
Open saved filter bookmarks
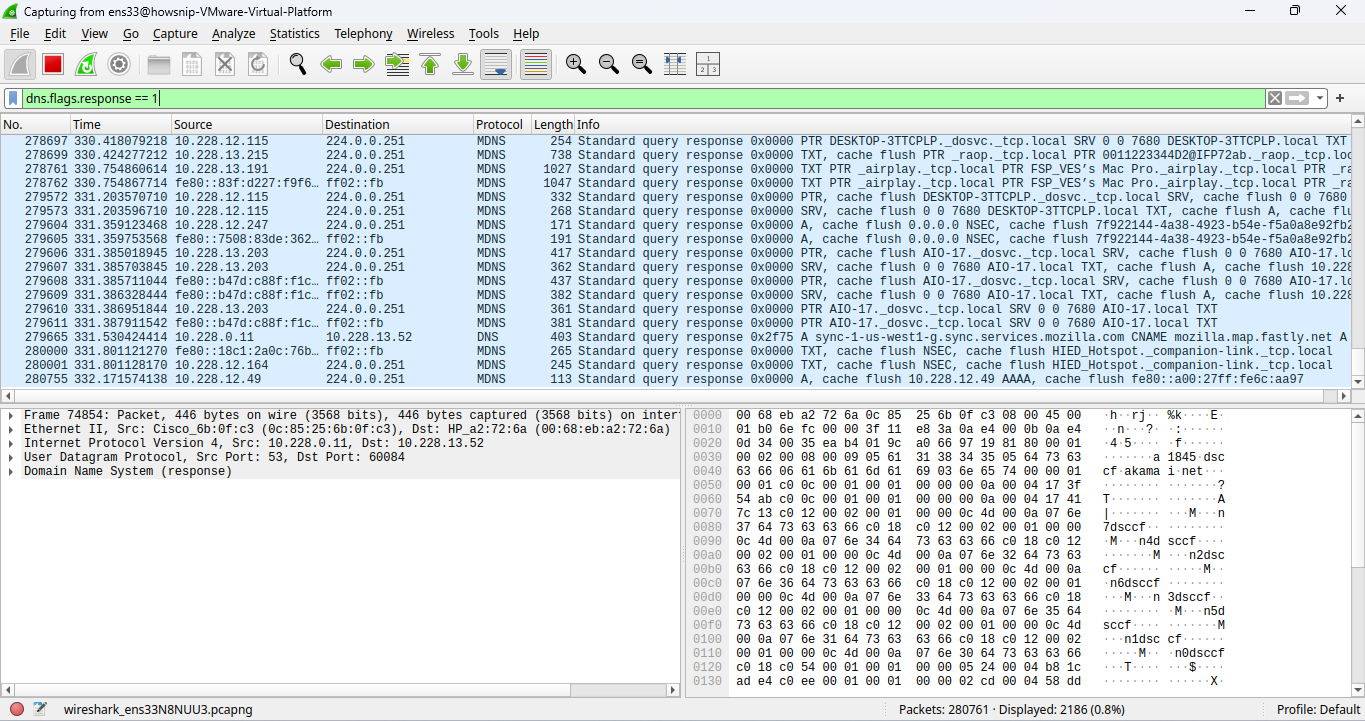click(x=13, y=98)
